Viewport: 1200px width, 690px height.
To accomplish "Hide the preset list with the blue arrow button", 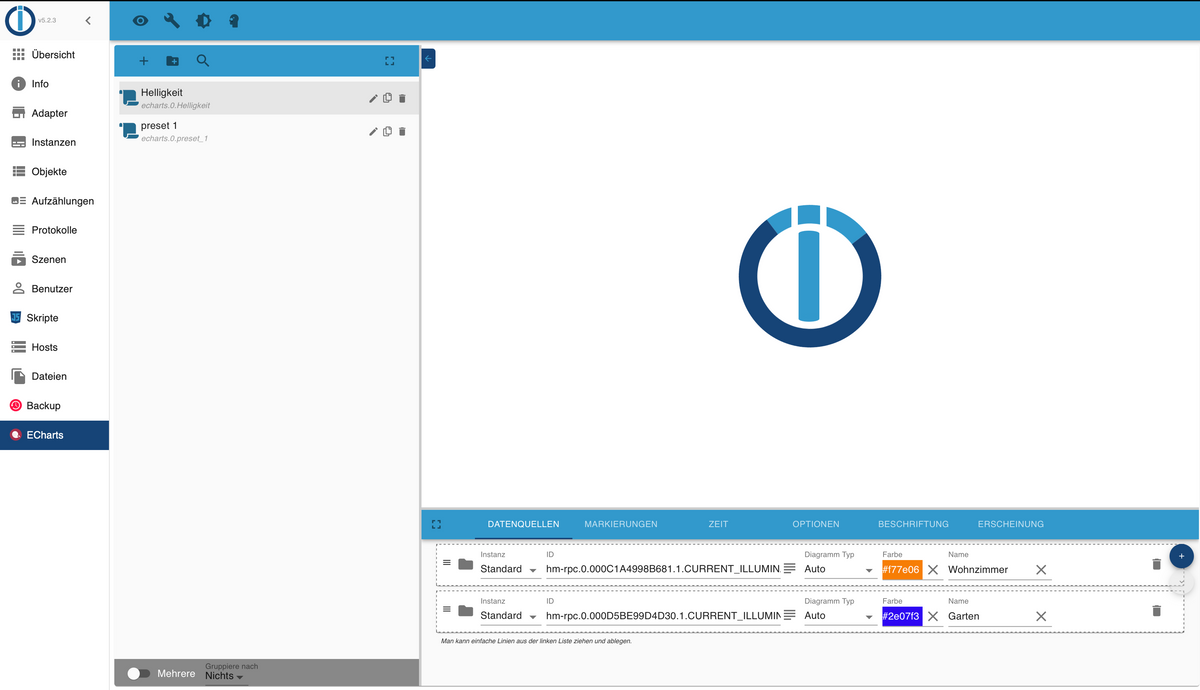I will (428, 59).
